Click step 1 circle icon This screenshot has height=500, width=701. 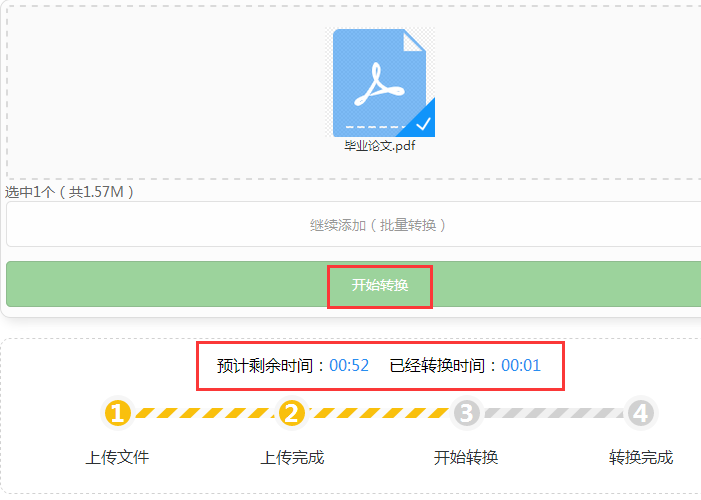(118, 413)
